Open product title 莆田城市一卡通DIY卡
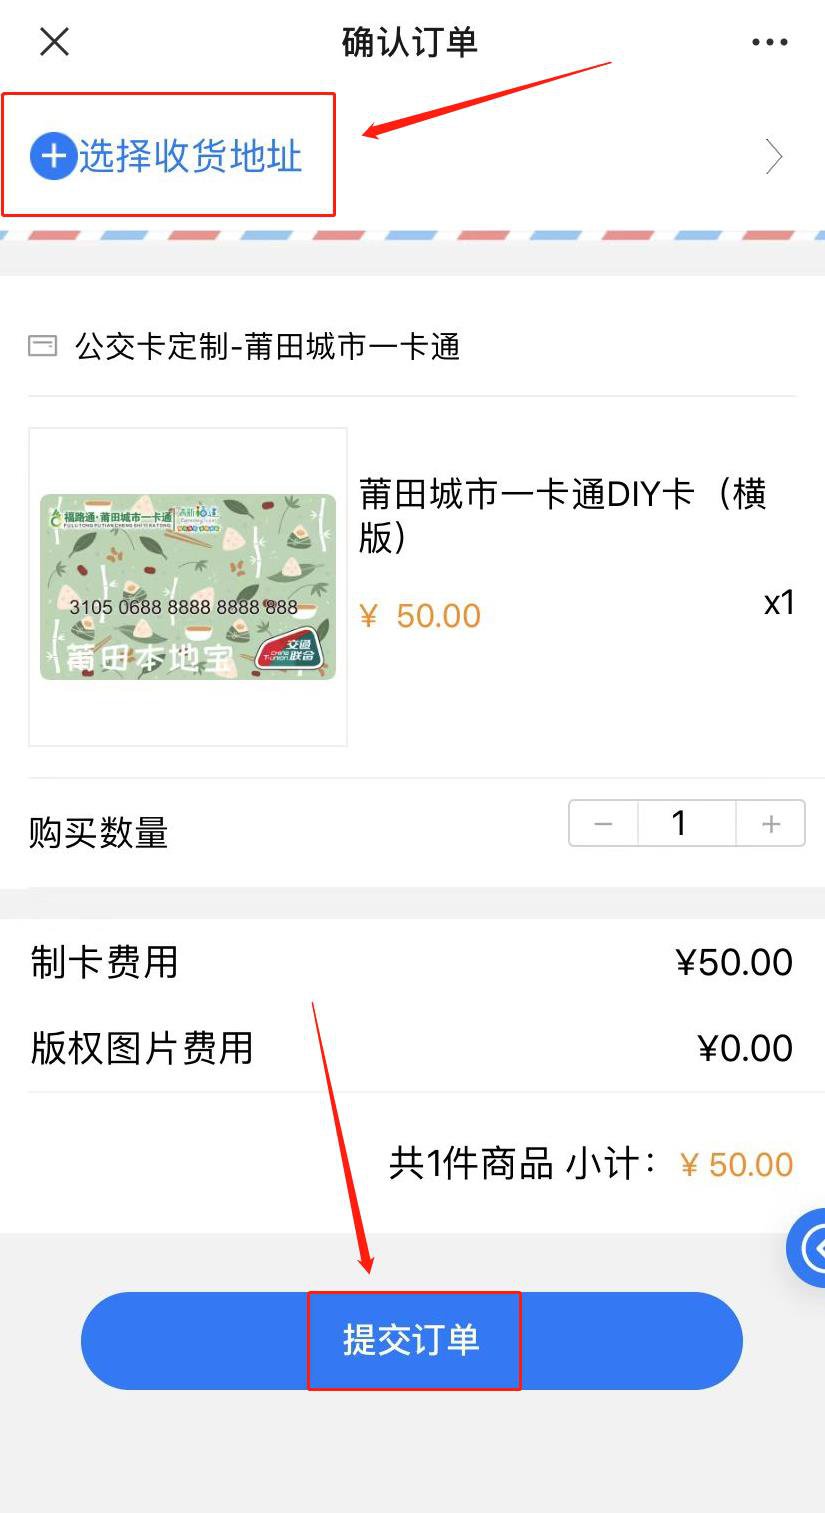 click(x=562, y=514)
